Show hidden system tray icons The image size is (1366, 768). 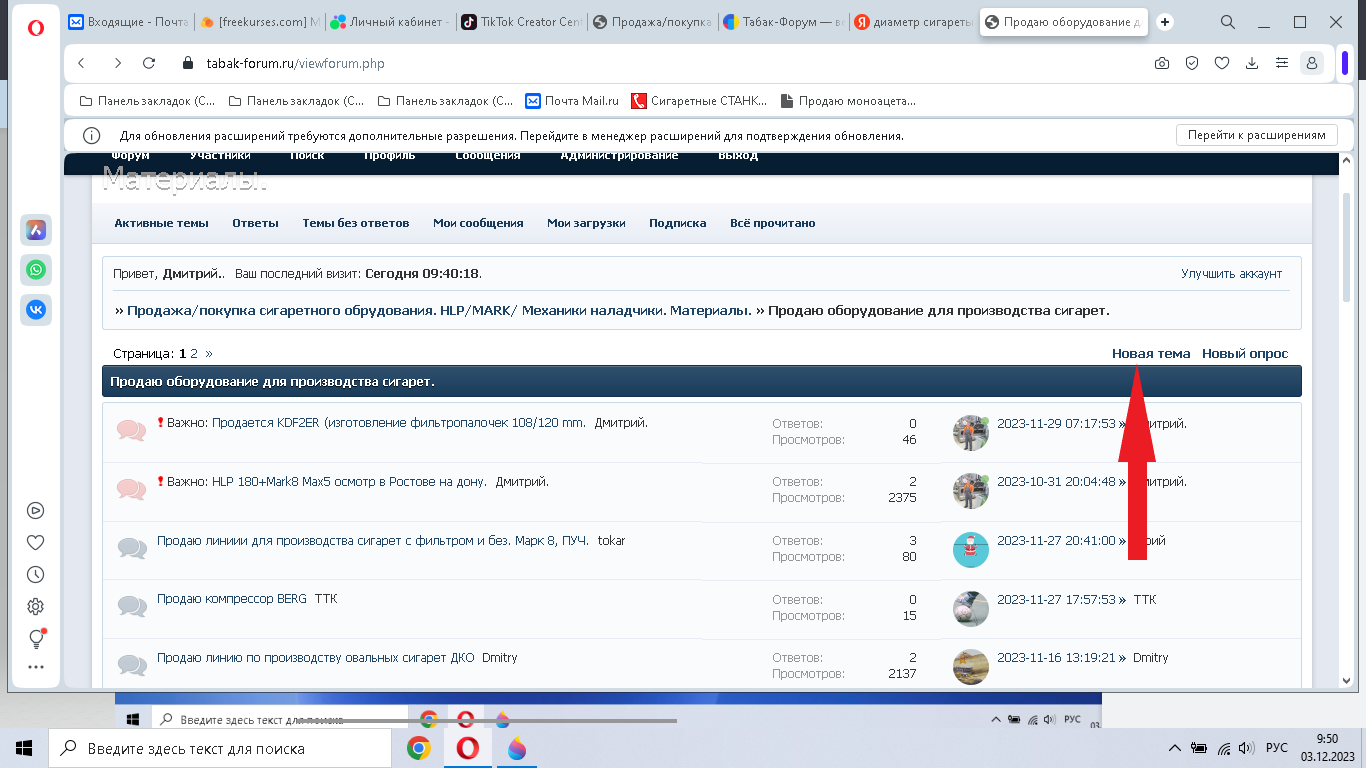click(x=1175, y=748)
